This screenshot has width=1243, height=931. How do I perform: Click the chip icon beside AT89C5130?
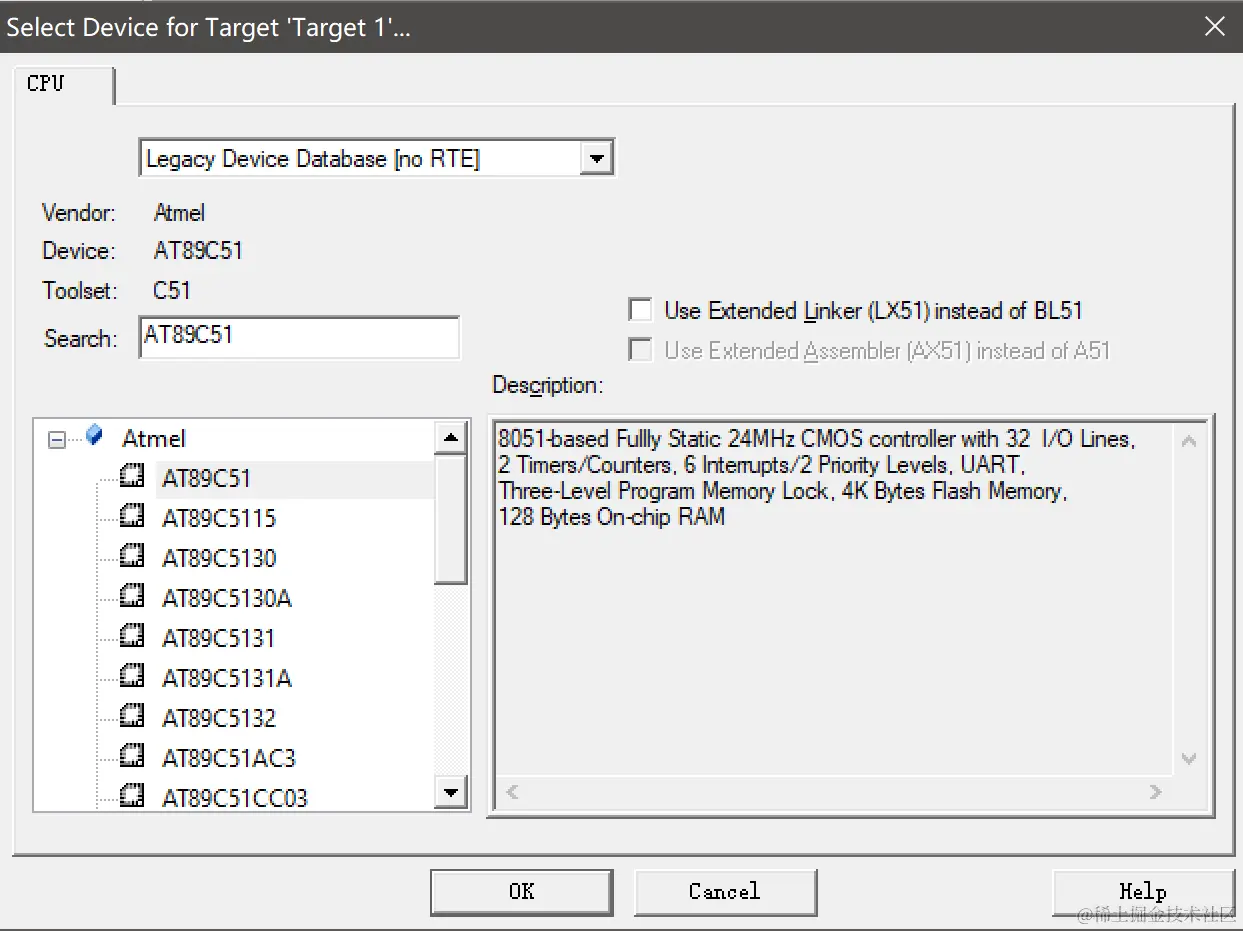(x=132, y=557)
